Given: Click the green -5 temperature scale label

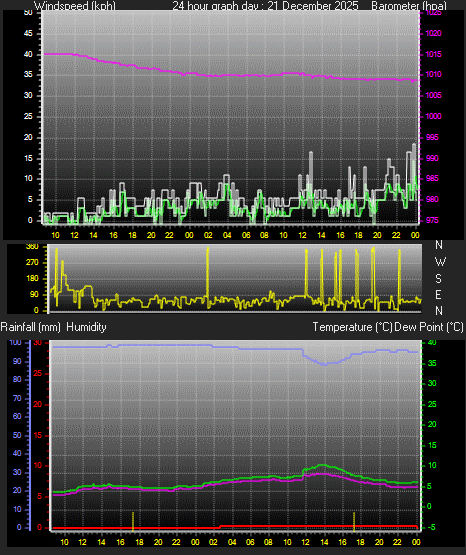Looking at the screenshot, I should (x=431, y=527).
